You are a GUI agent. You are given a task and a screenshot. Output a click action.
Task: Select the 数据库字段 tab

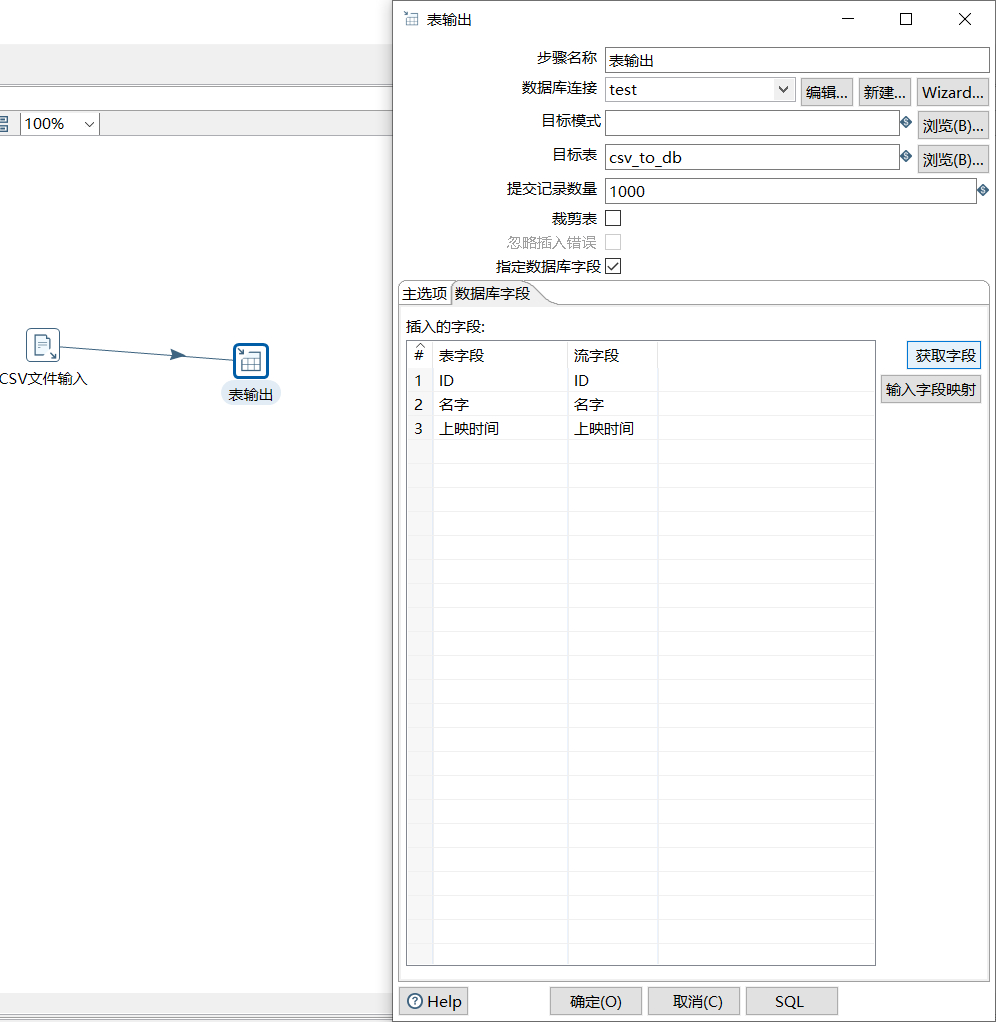pyautogui.click(x=492, y=294)
